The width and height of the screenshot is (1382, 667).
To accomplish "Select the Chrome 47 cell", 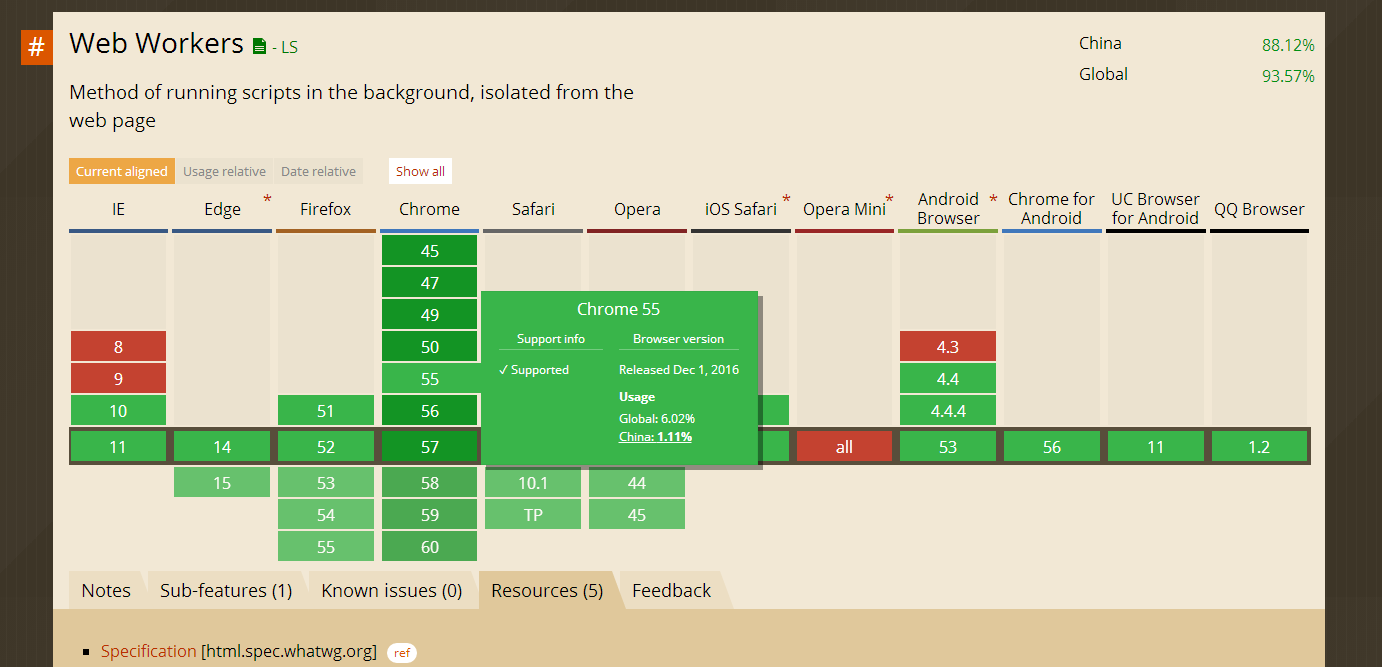I will pyautogui.click(x=429, y=283).
